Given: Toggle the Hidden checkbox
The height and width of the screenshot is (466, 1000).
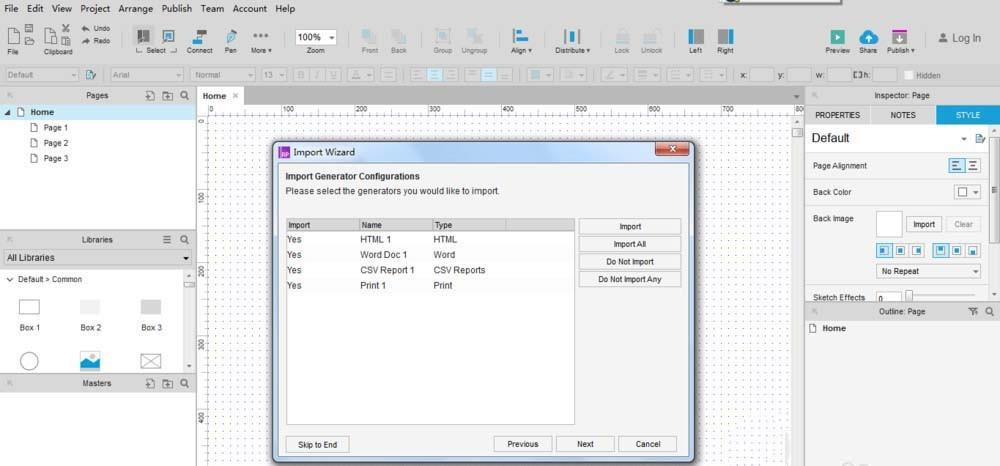Looking at the screenshot, I should click(908, 75).
